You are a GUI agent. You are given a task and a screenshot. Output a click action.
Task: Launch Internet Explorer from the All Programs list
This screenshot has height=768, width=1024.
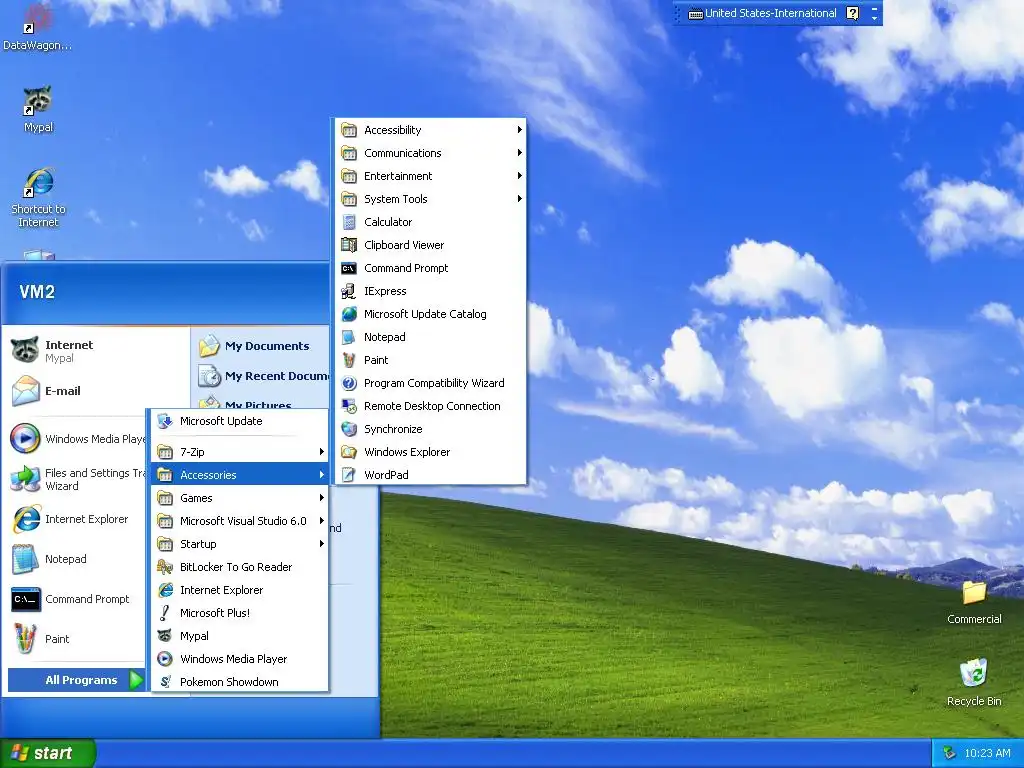pos(240,590)
